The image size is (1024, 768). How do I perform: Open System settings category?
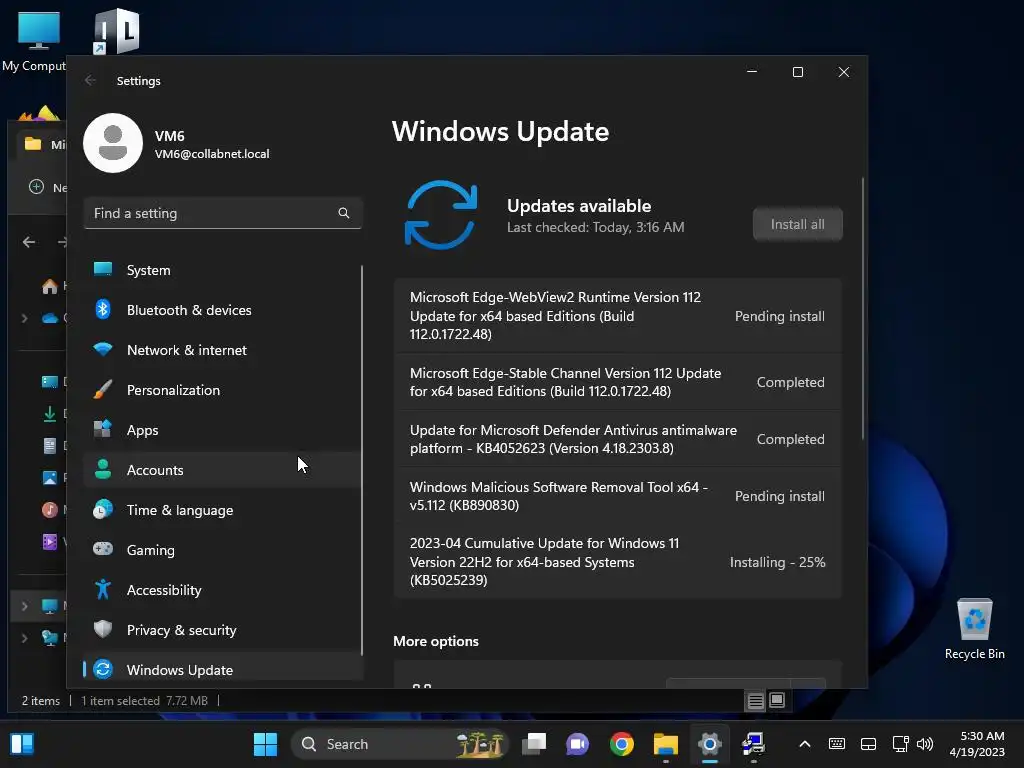click(x=222, y=270)
